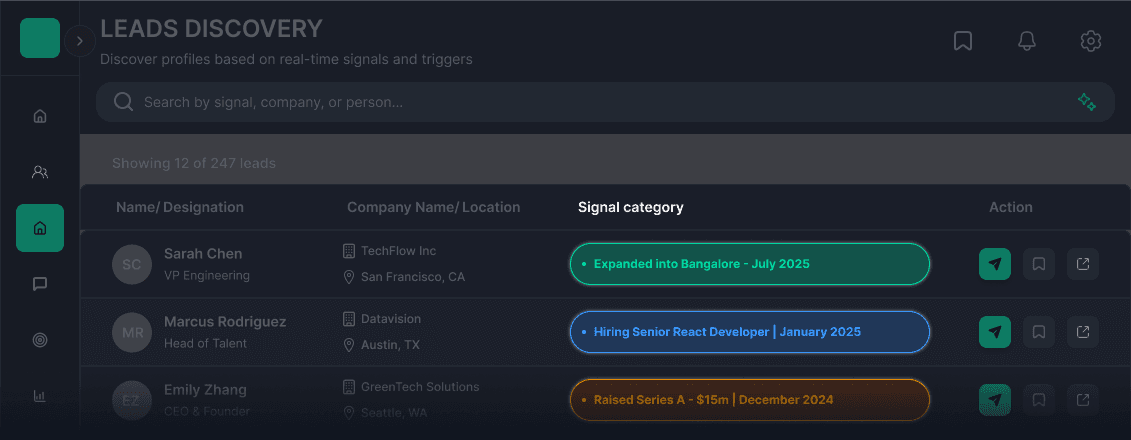Send message to Marcus Rodriguez
Viewport: 1131px width, 440px height.
(994, 331)
